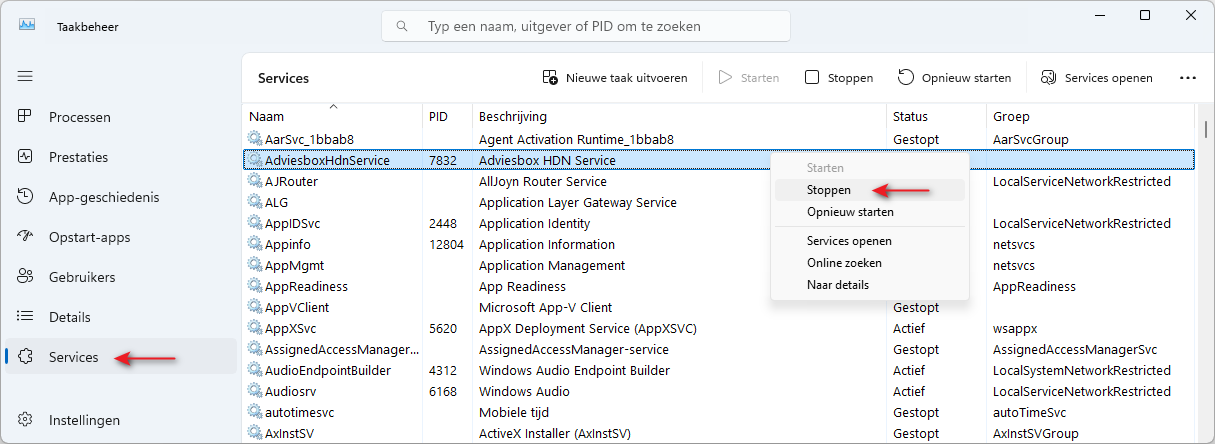Choose Stoppen in the context menu
Image resolution: width=1215 pixels, height=444 pixels.
(870, 189)
